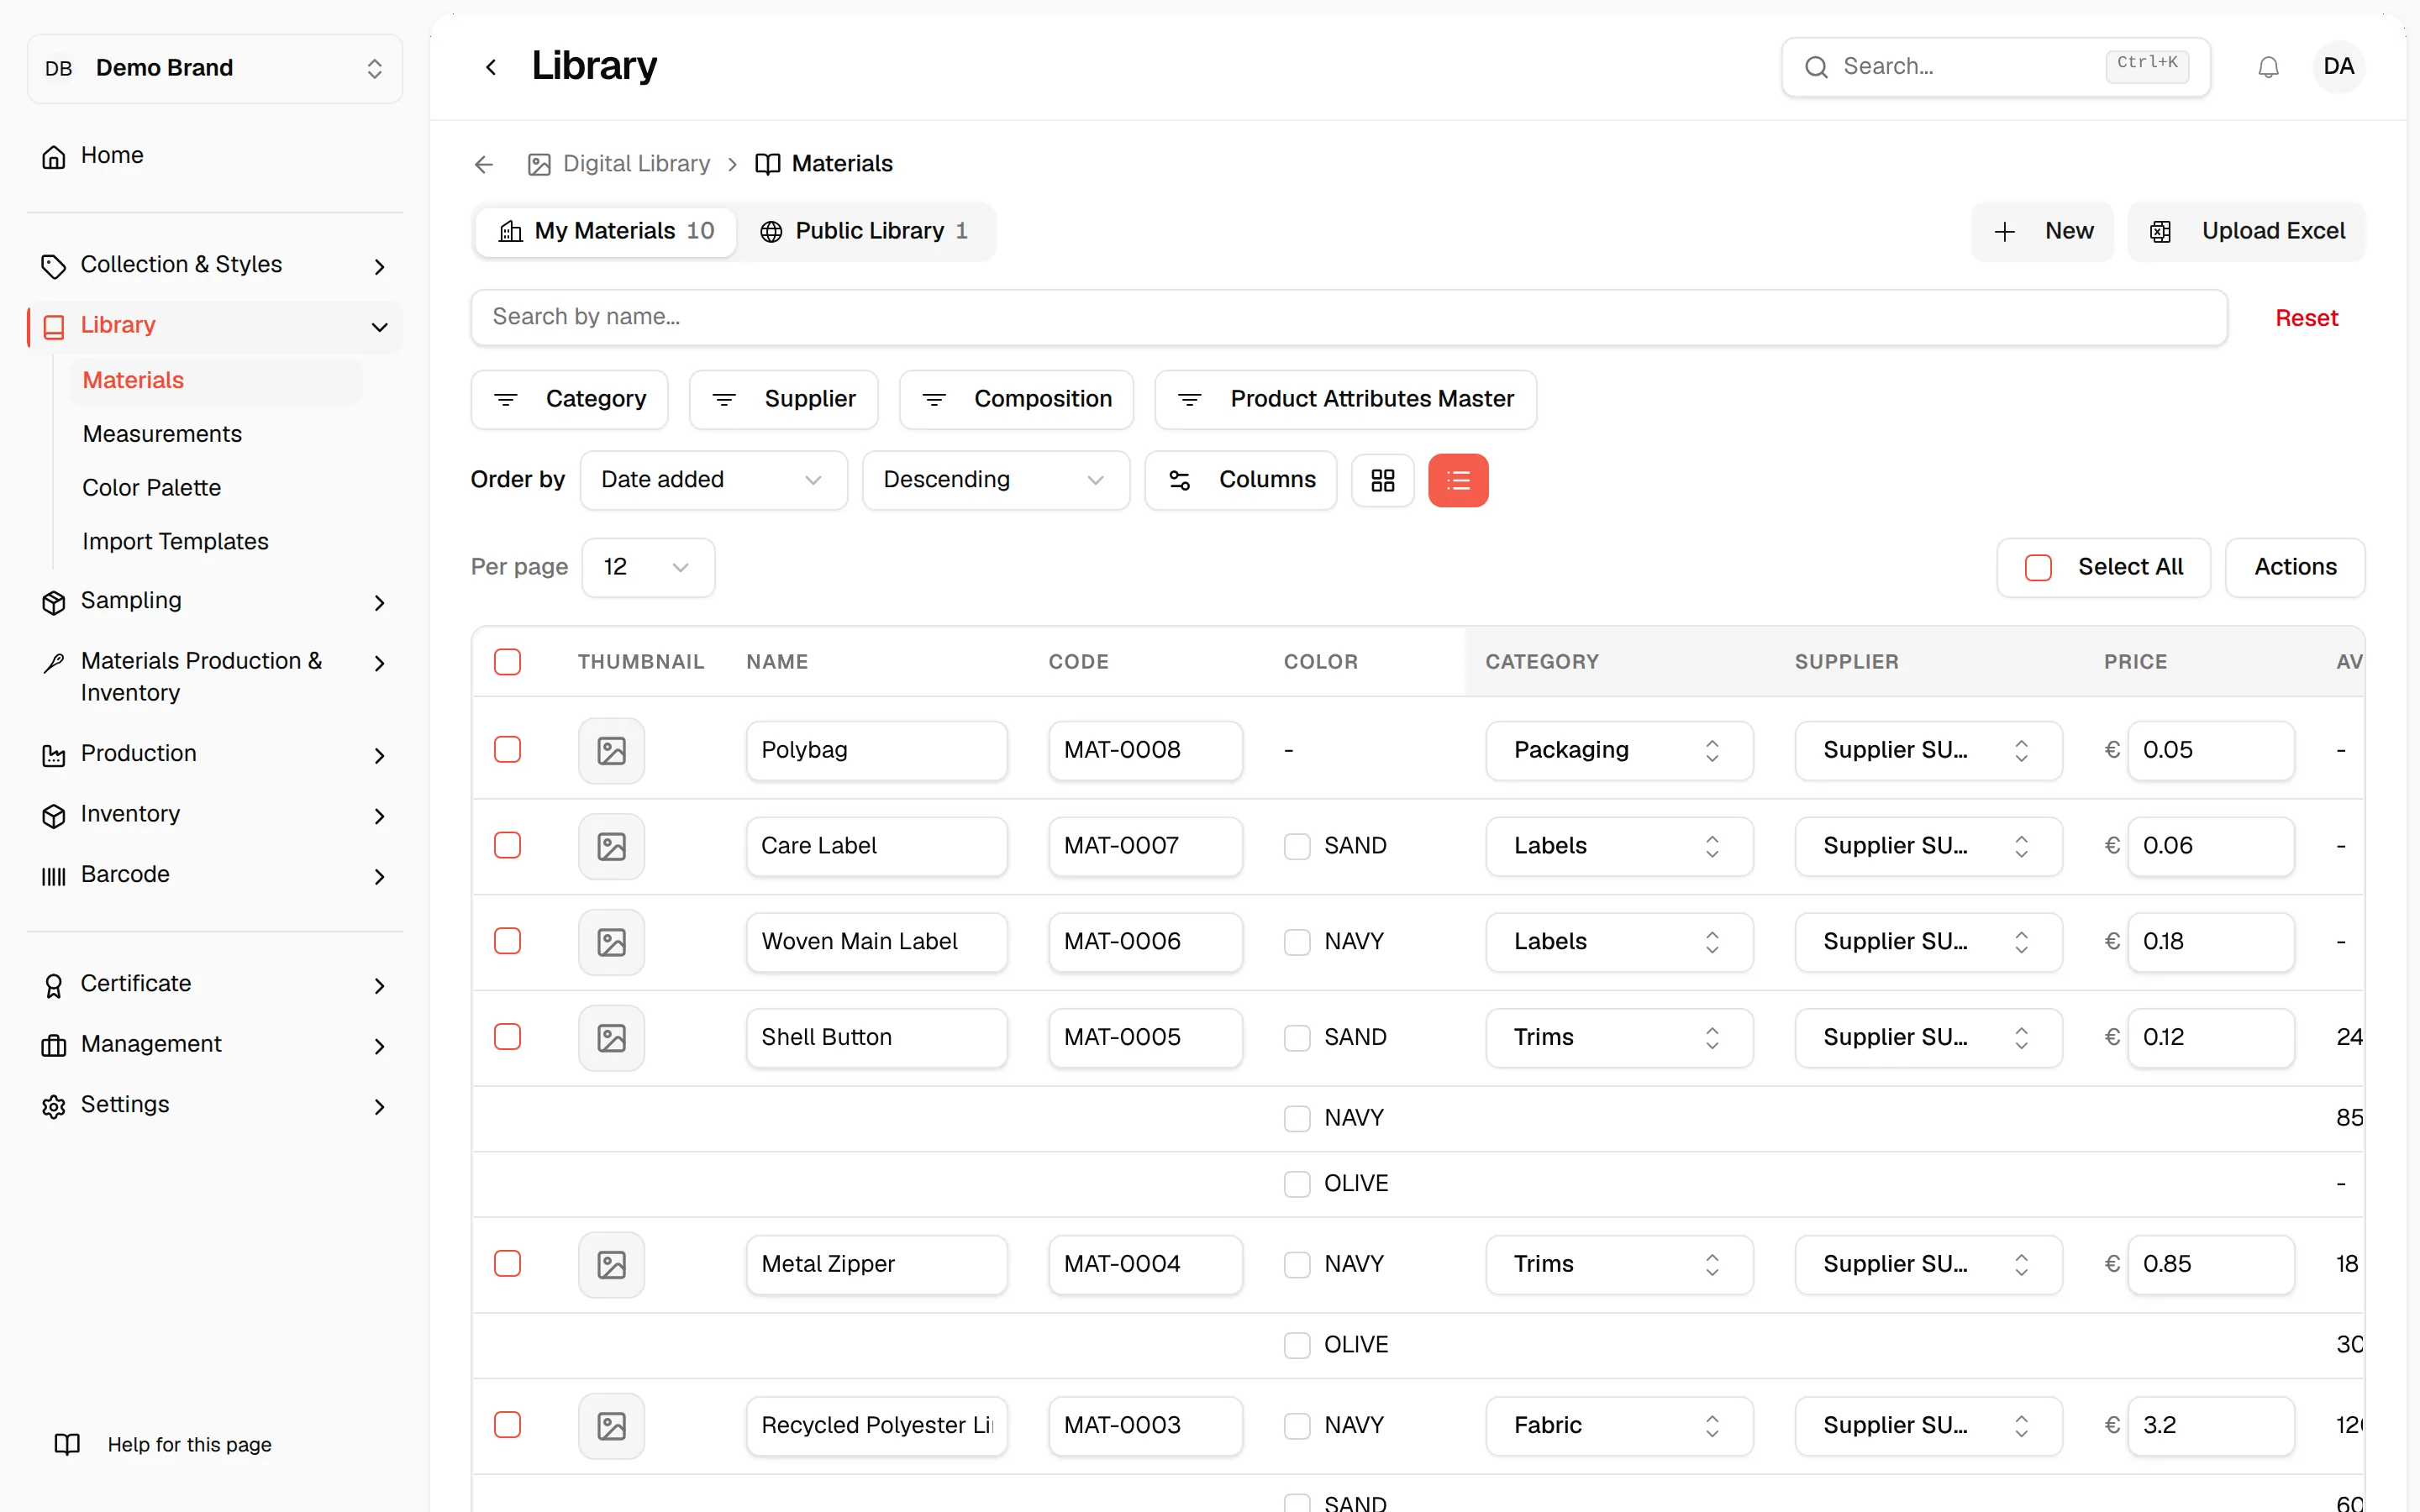The width and height of the screenshot is (2420, 1512).
Task: Select the My Materials tab
Action: coord(606,231)
